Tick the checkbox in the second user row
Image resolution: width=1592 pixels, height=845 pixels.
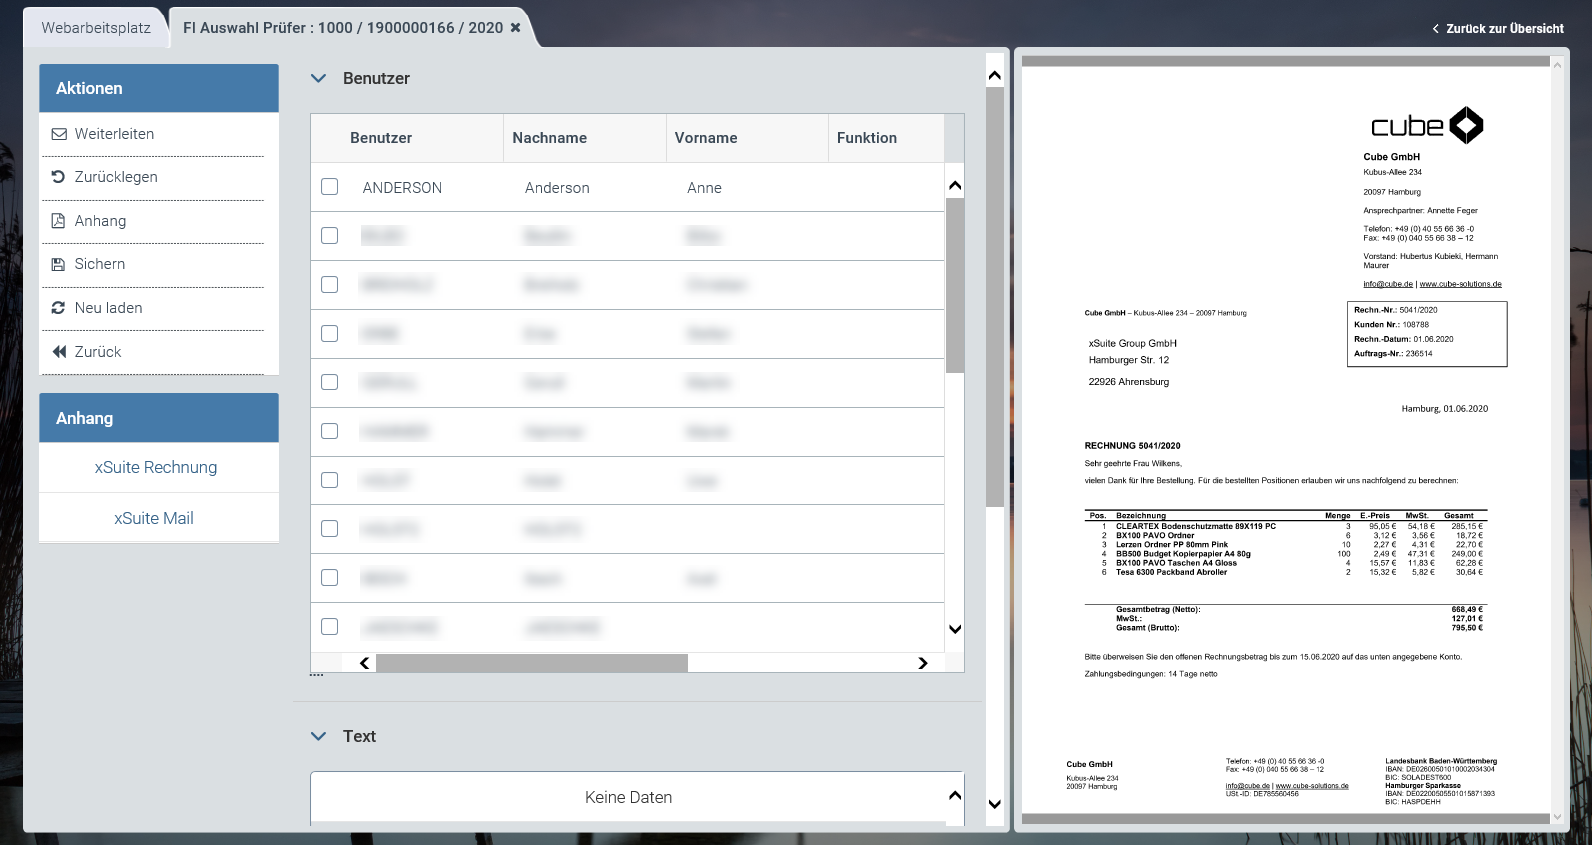point(329,236)
